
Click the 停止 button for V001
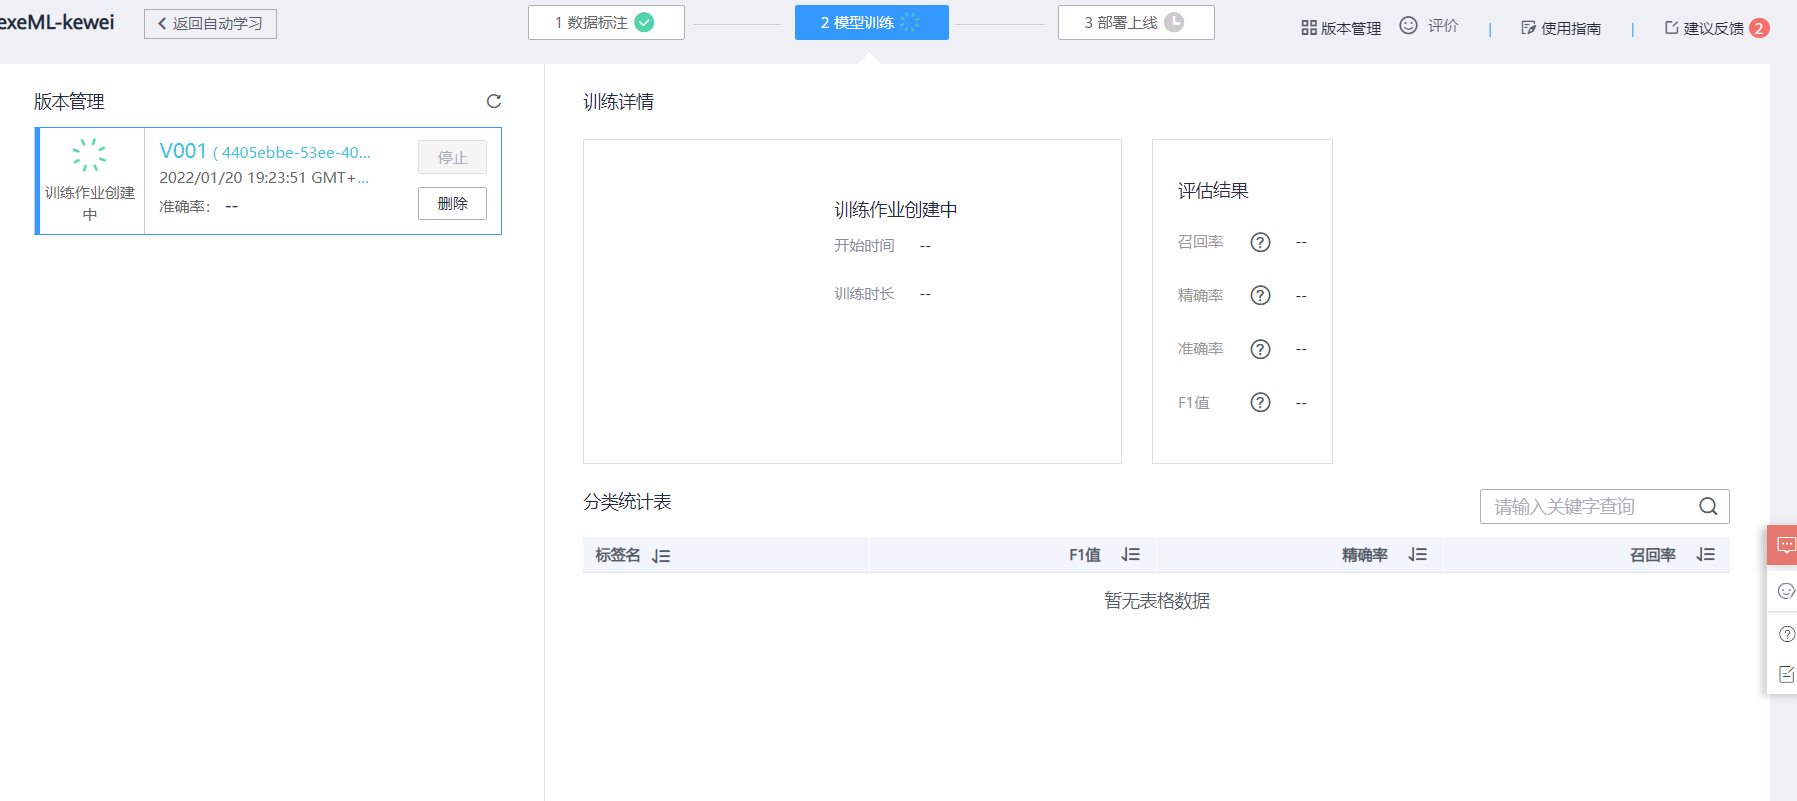click(x=452, y=157)
